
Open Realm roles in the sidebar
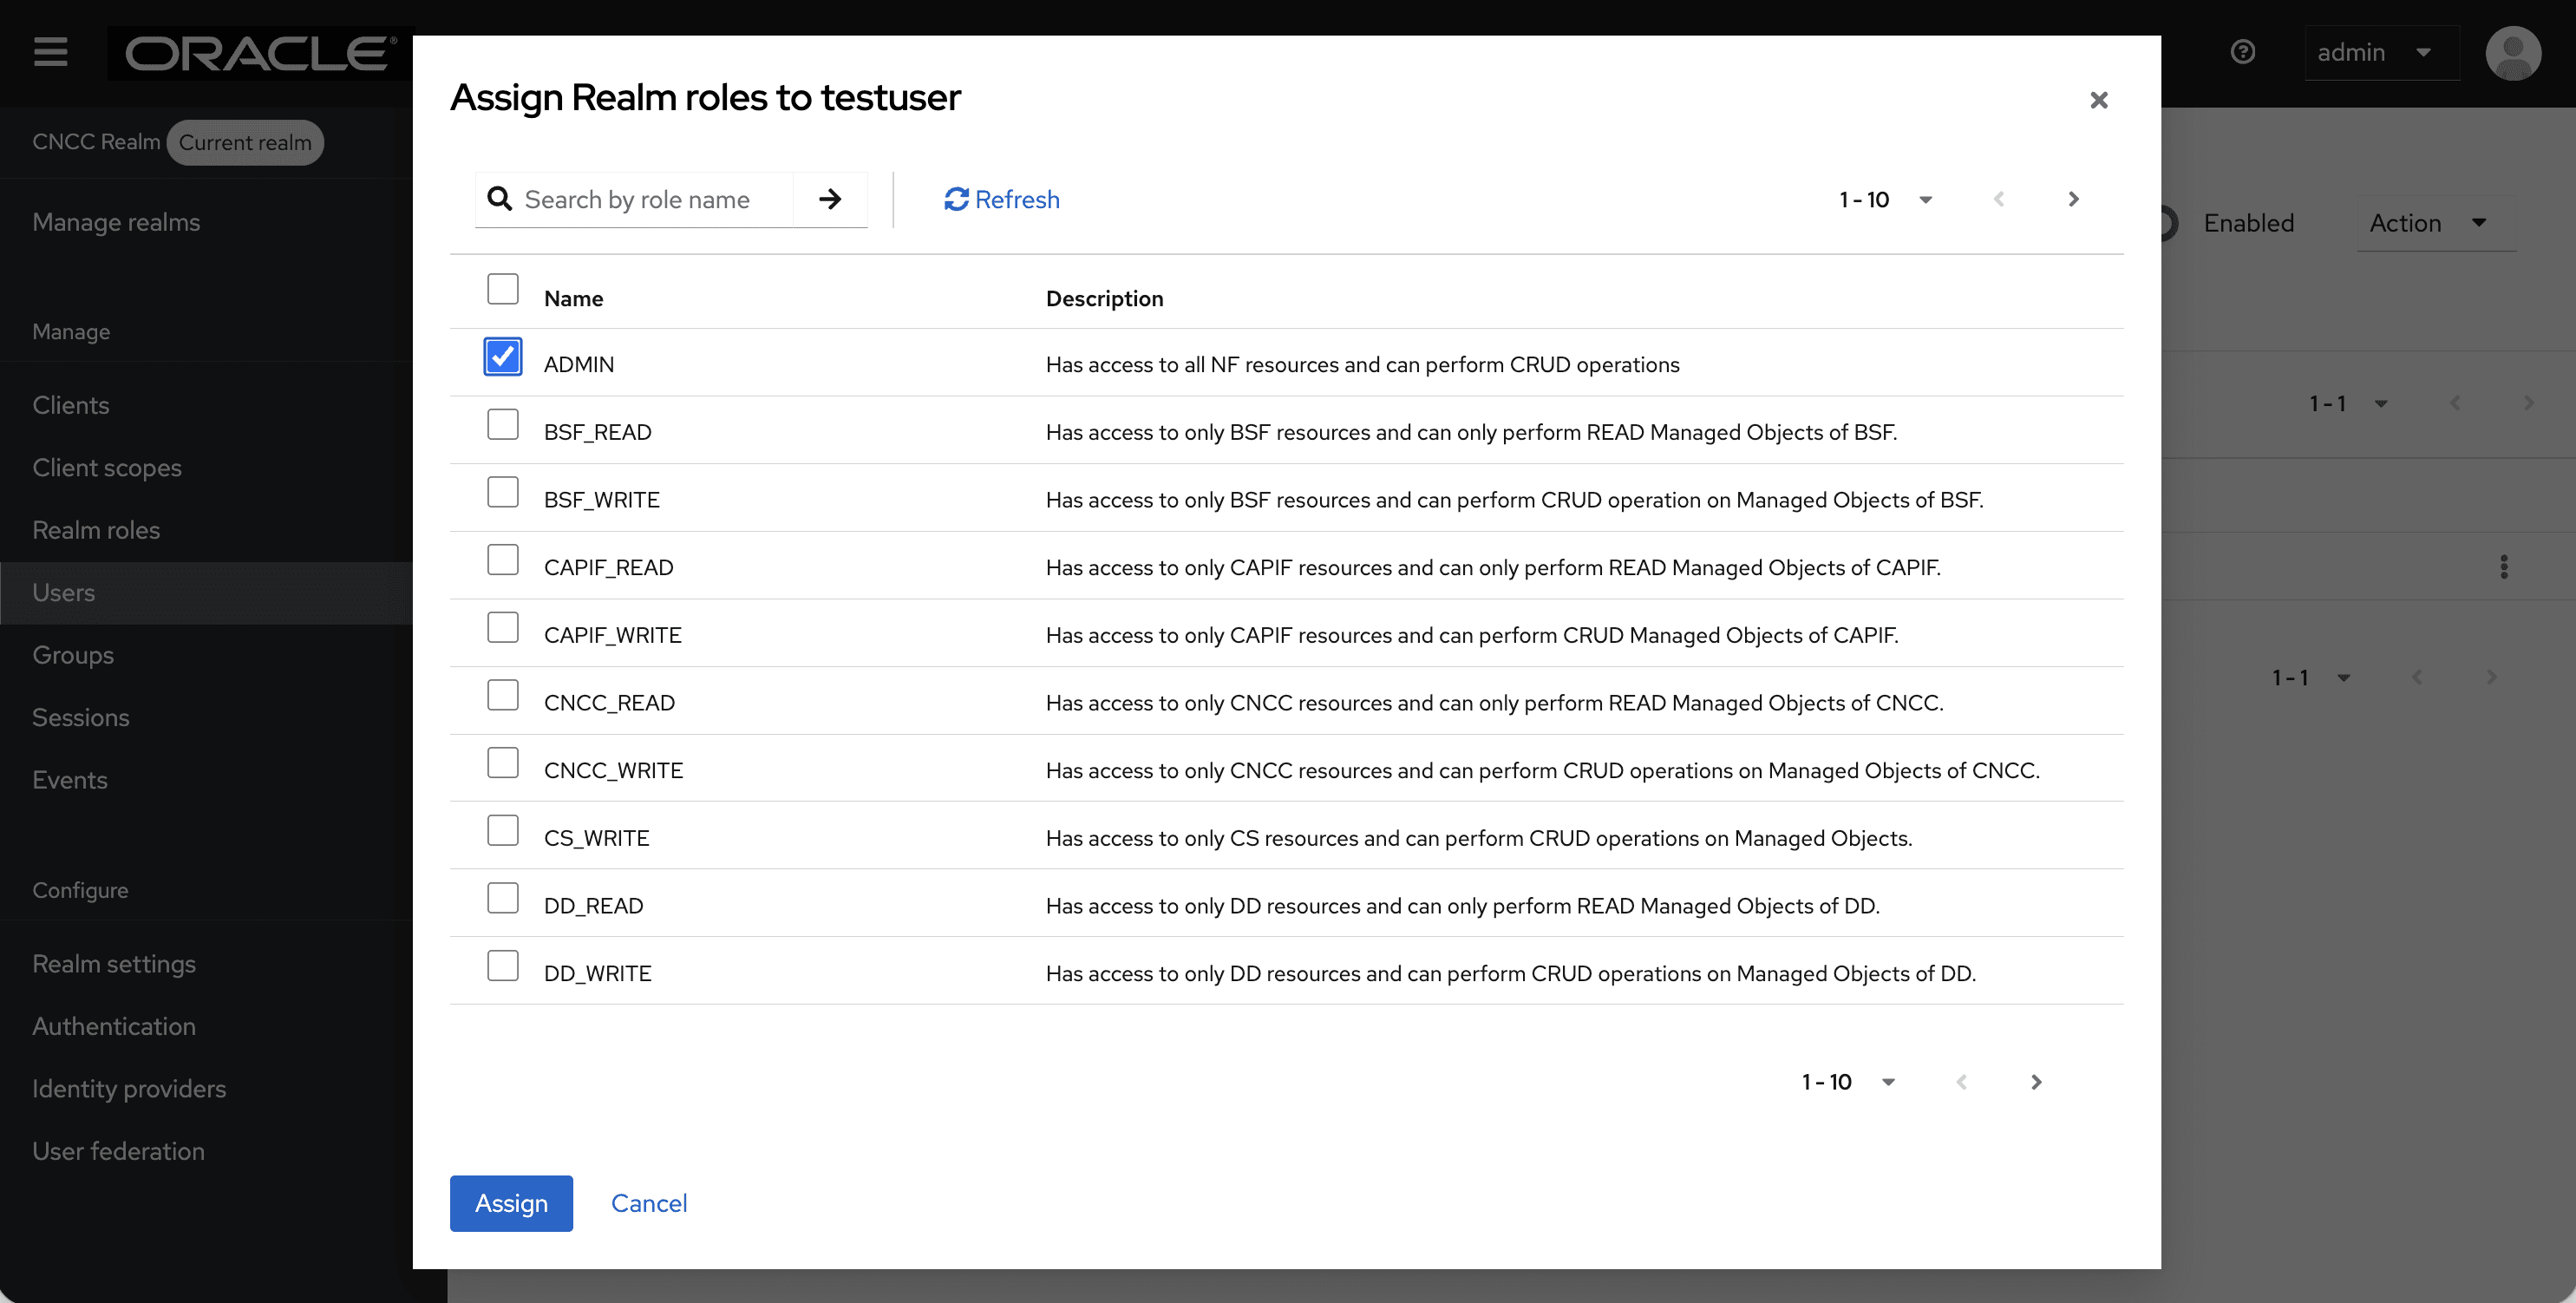click(x=96, y=530)
